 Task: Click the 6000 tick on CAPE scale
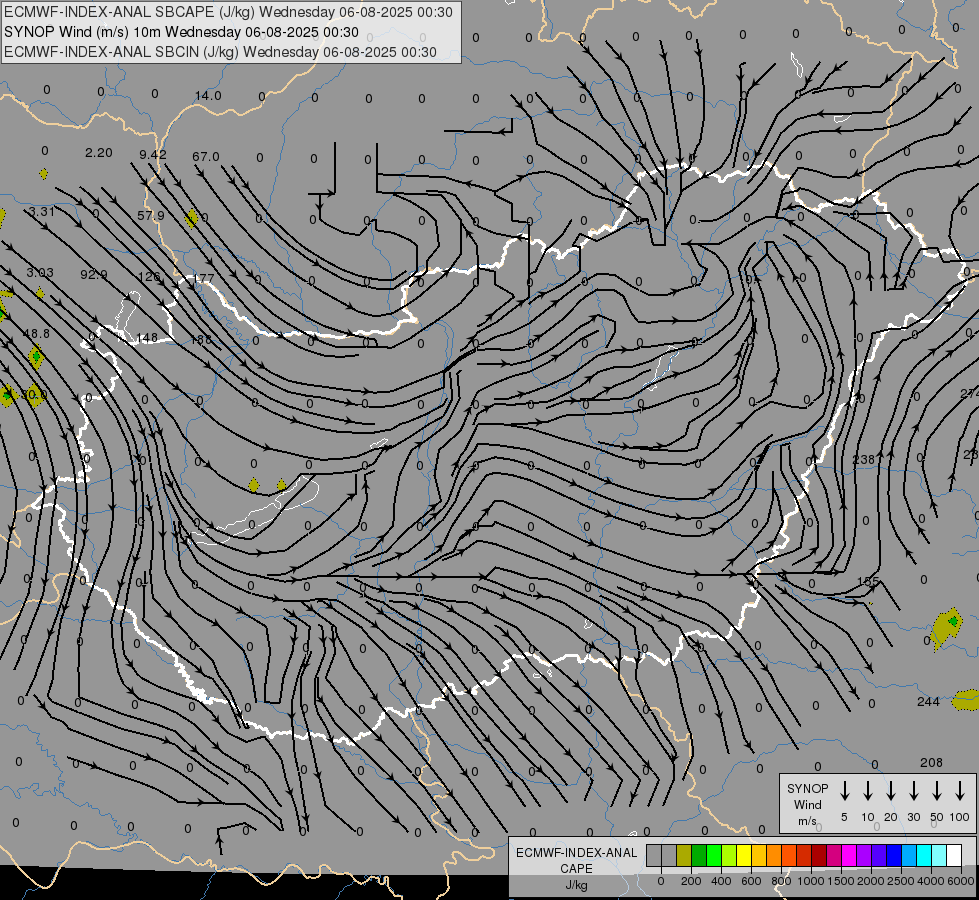click(961, 881)
